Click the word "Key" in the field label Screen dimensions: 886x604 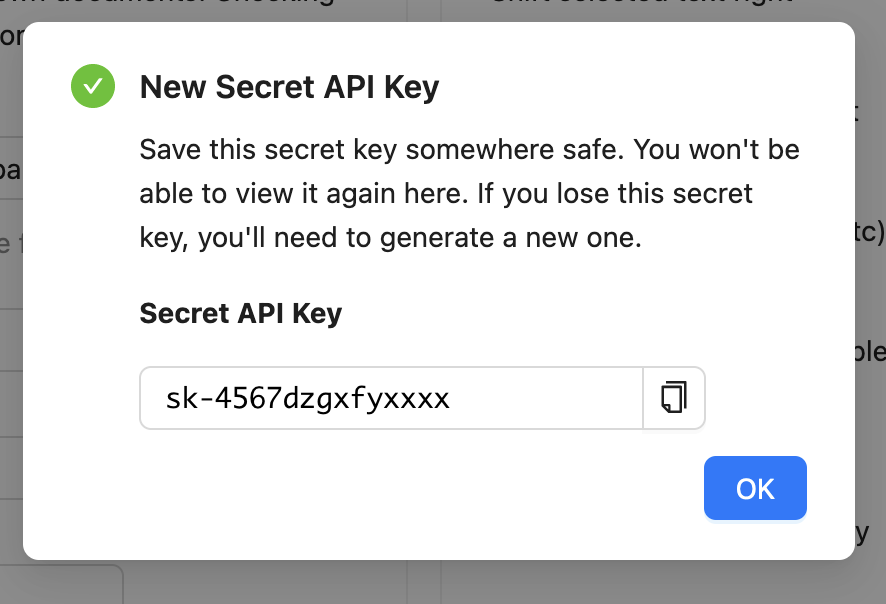pos(317,313)
